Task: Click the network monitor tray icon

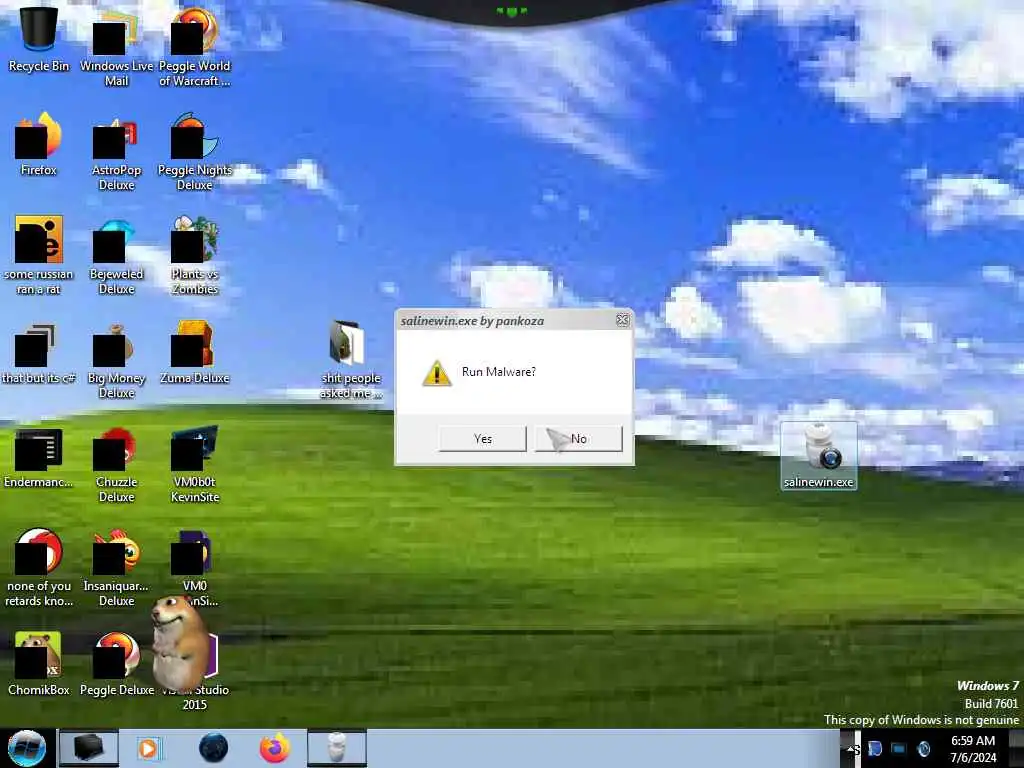Action: (899, 748)
